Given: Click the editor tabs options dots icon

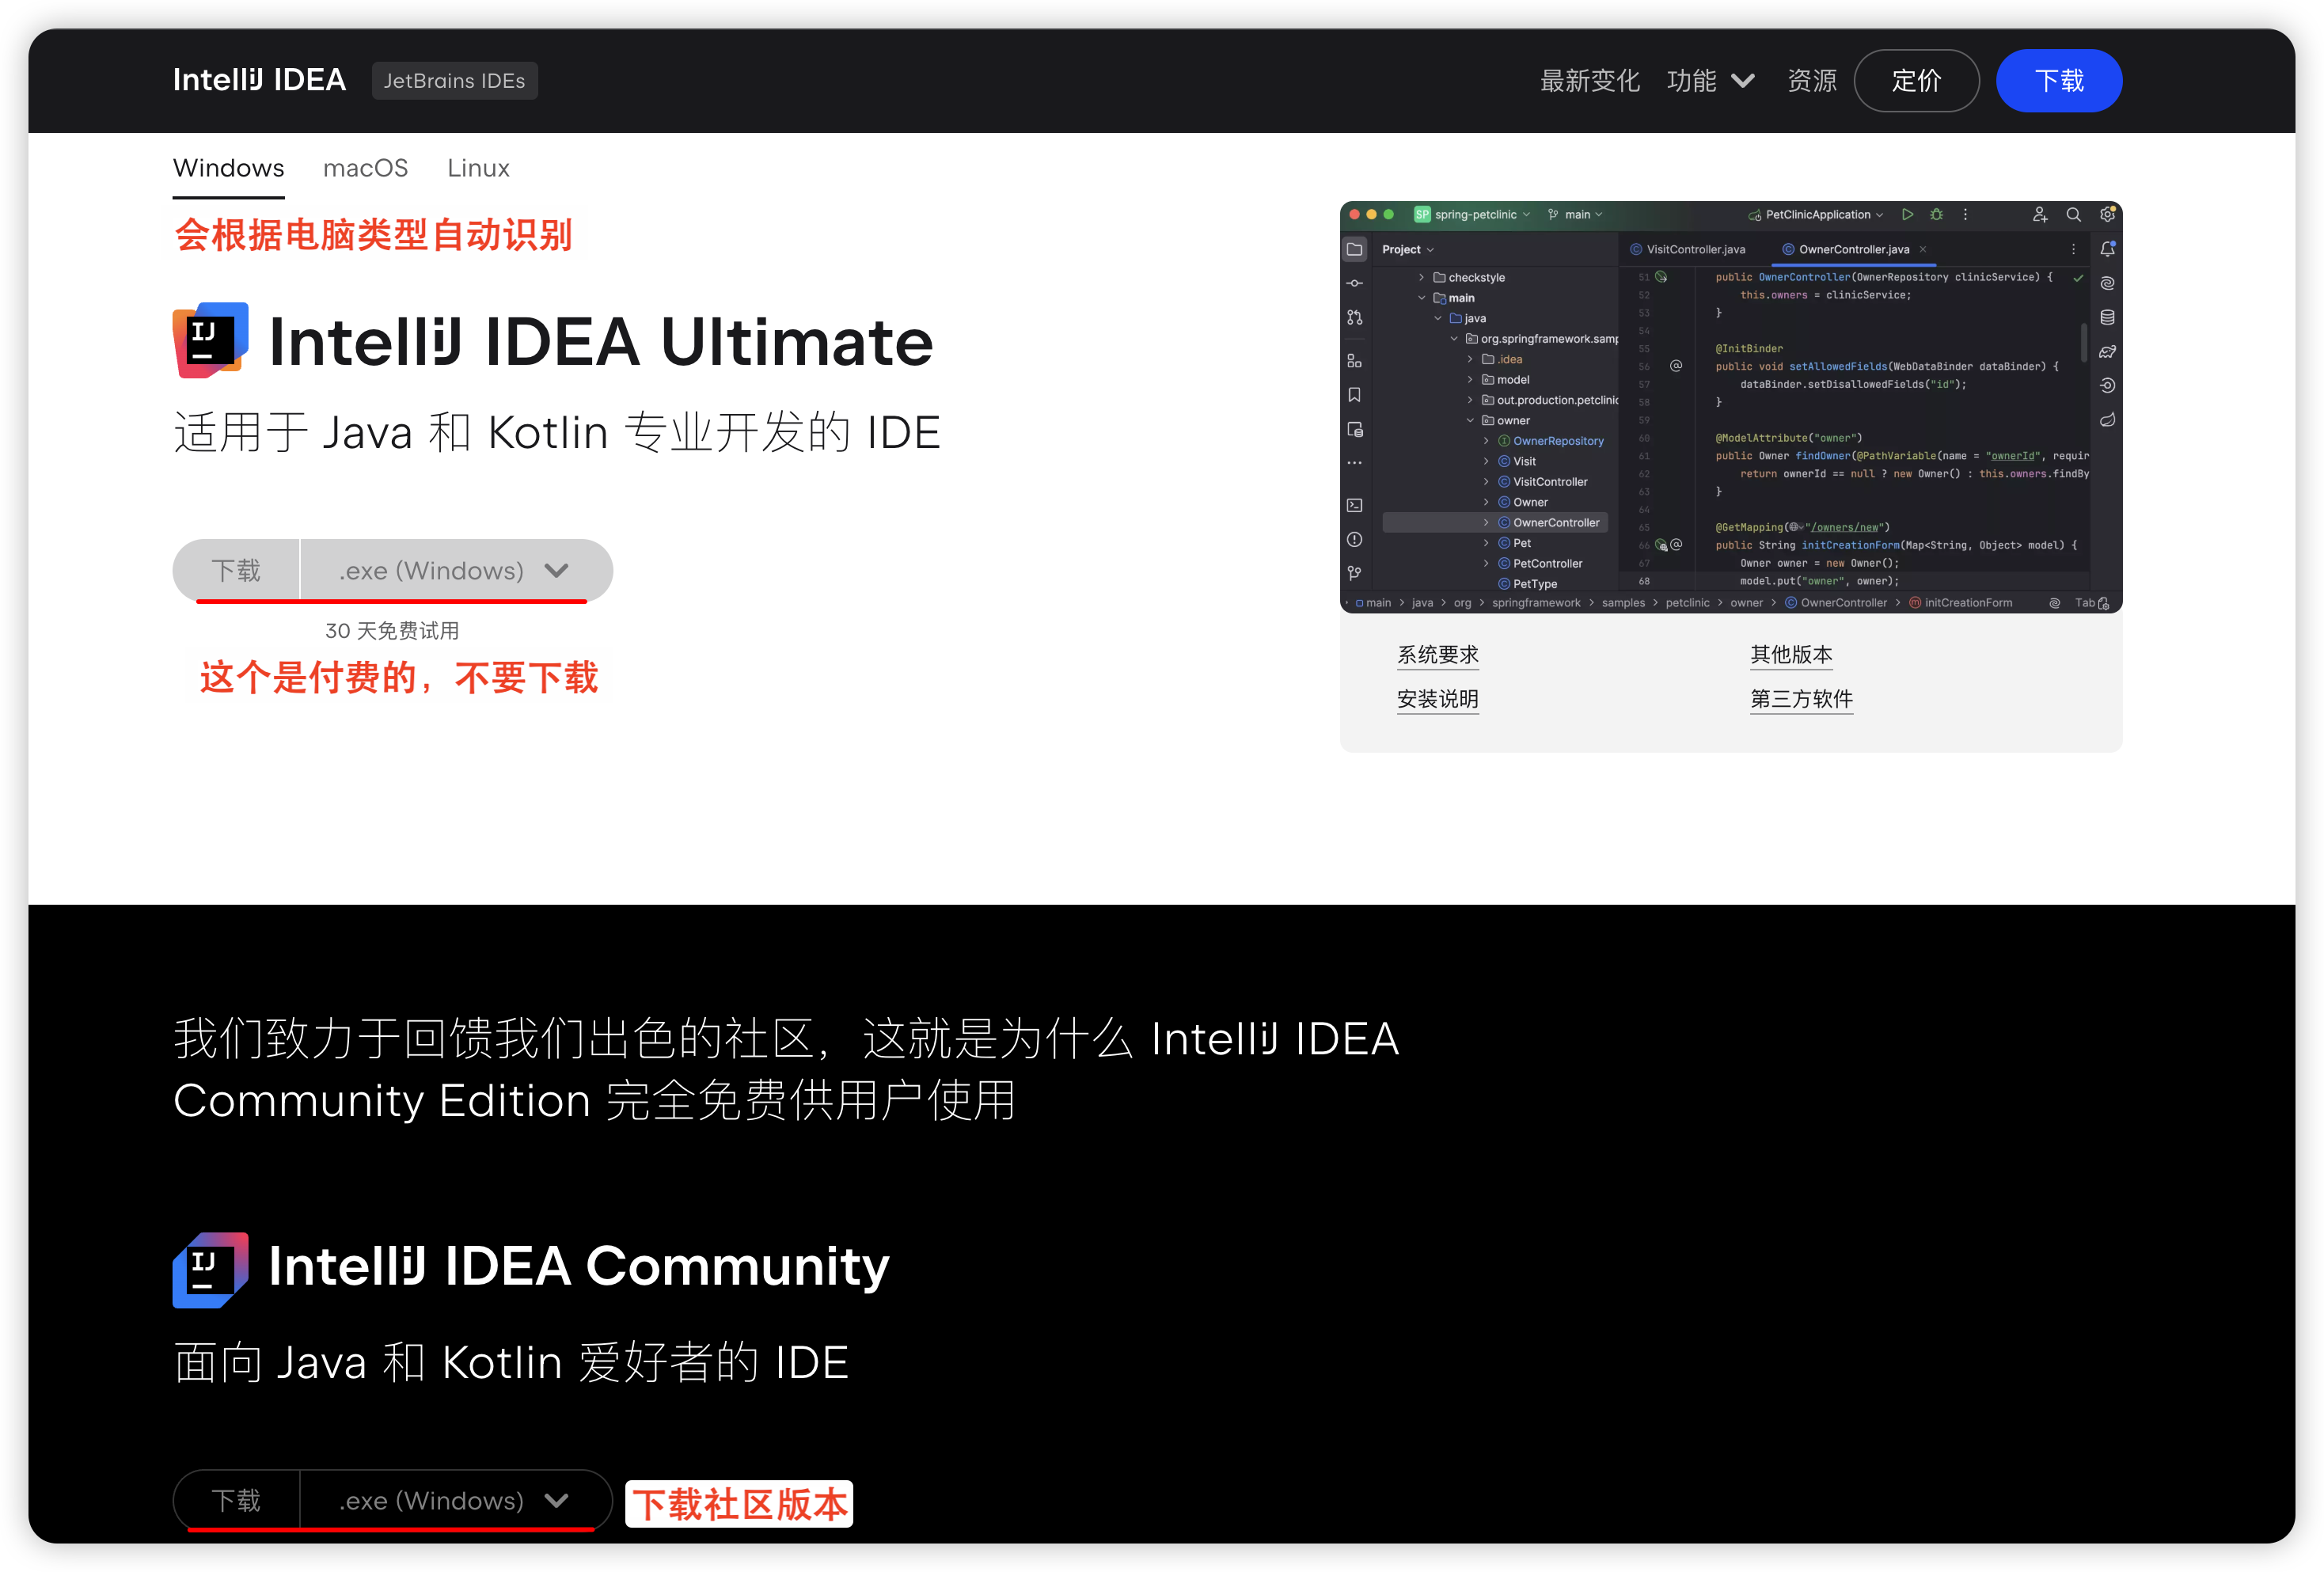Looking at the screenshot, I should click(x=2073, y=249).
